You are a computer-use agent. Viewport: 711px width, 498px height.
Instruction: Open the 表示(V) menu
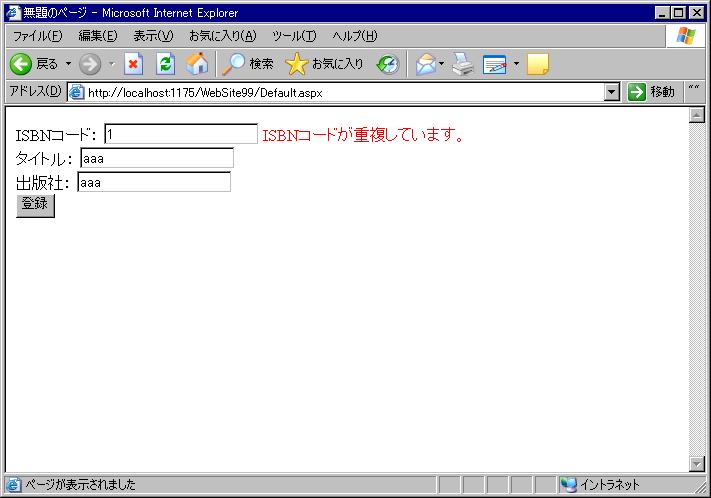pyautogui.click(x=153, y=36)
